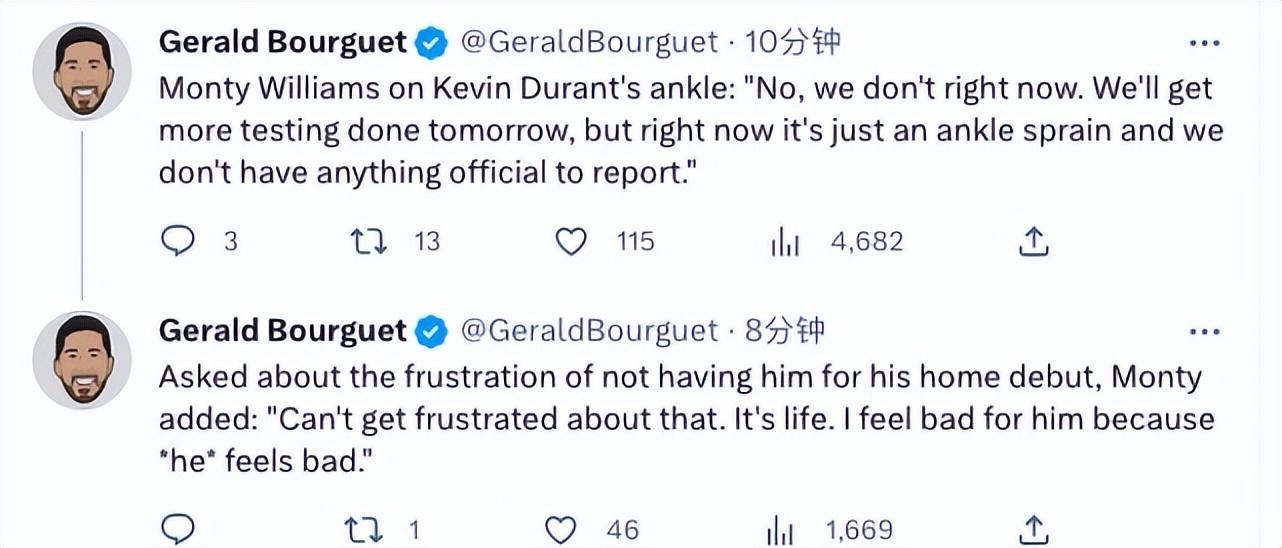
Task: Open Gerald Bourguet's avatar on first tweet
Action: [82, 71]
